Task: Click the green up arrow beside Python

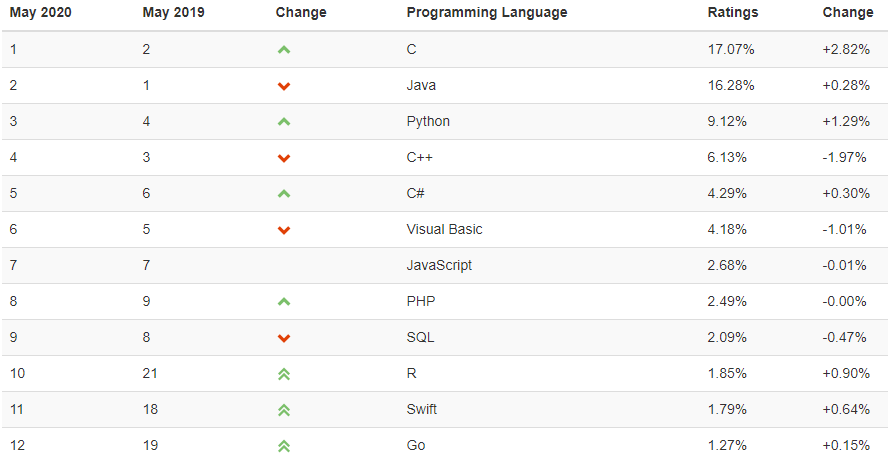Action: [x=283, y=122]
